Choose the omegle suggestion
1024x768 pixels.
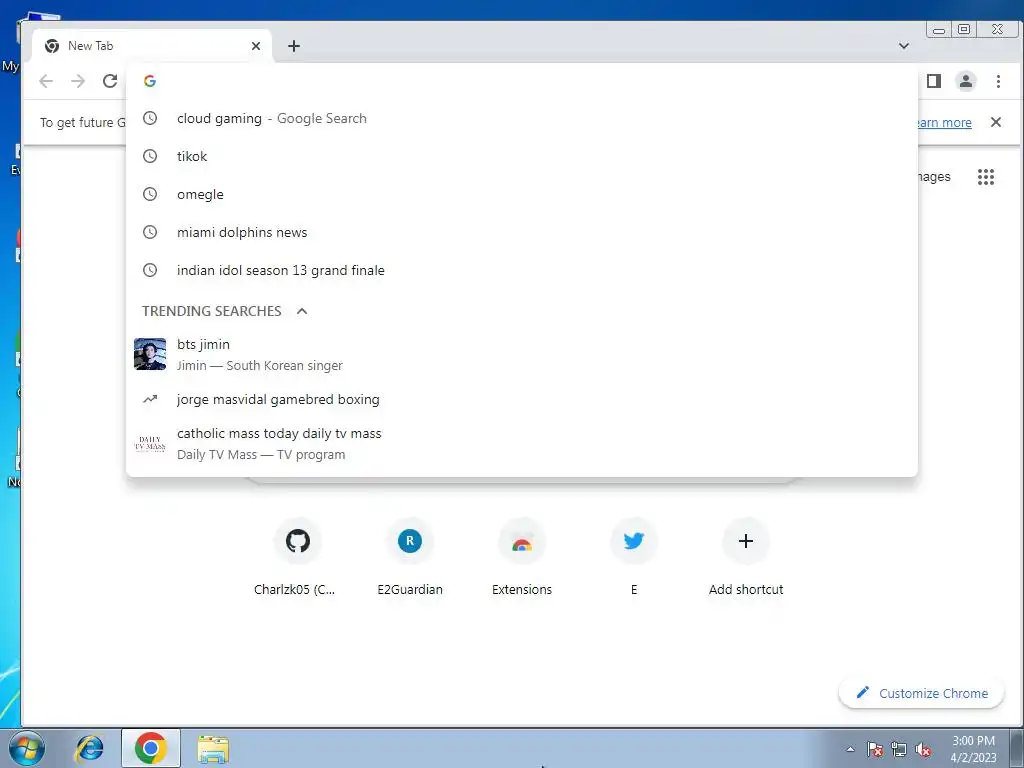click(522, 194)
